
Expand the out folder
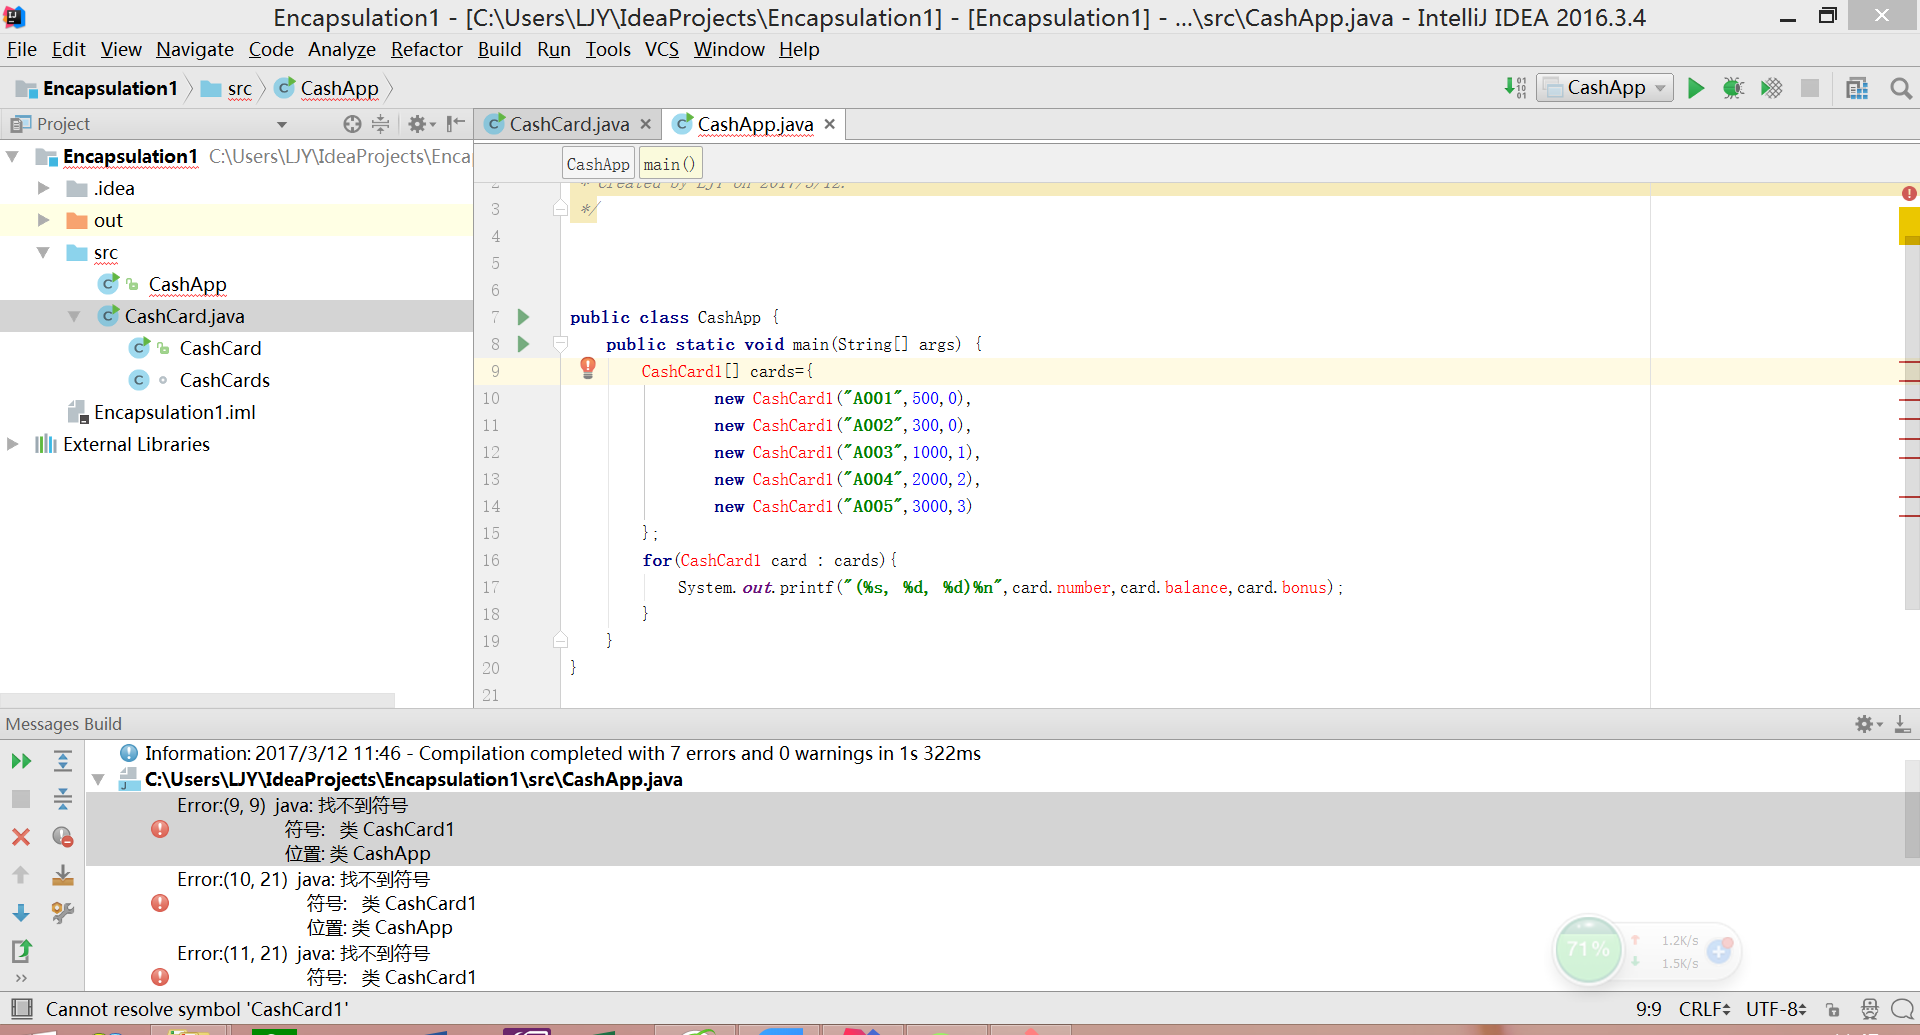43,220
